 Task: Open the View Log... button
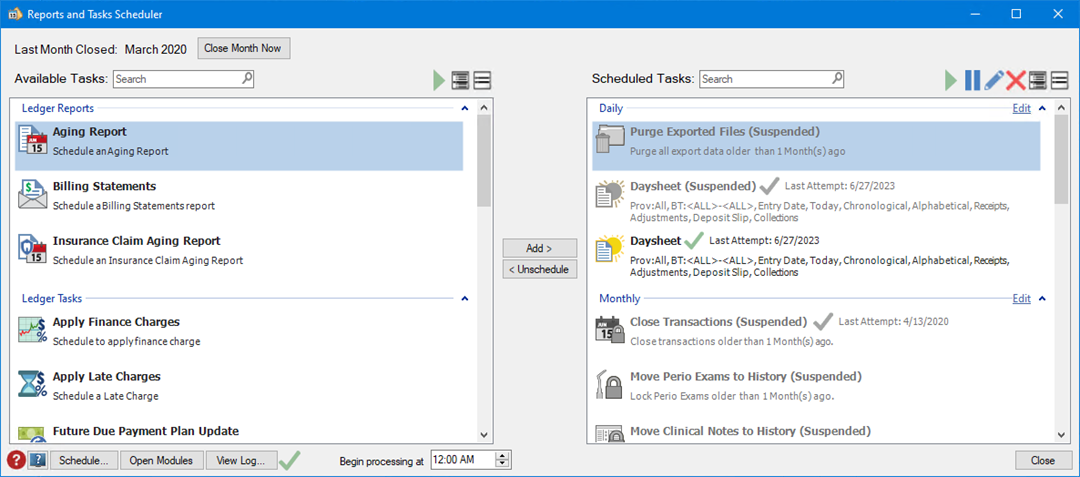click(x=241, y=460)
